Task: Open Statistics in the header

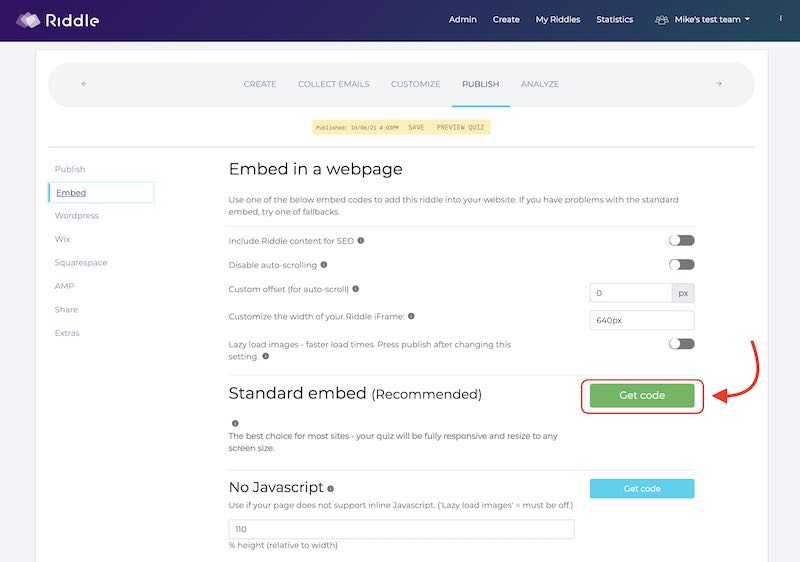Action: pos(615,19)
